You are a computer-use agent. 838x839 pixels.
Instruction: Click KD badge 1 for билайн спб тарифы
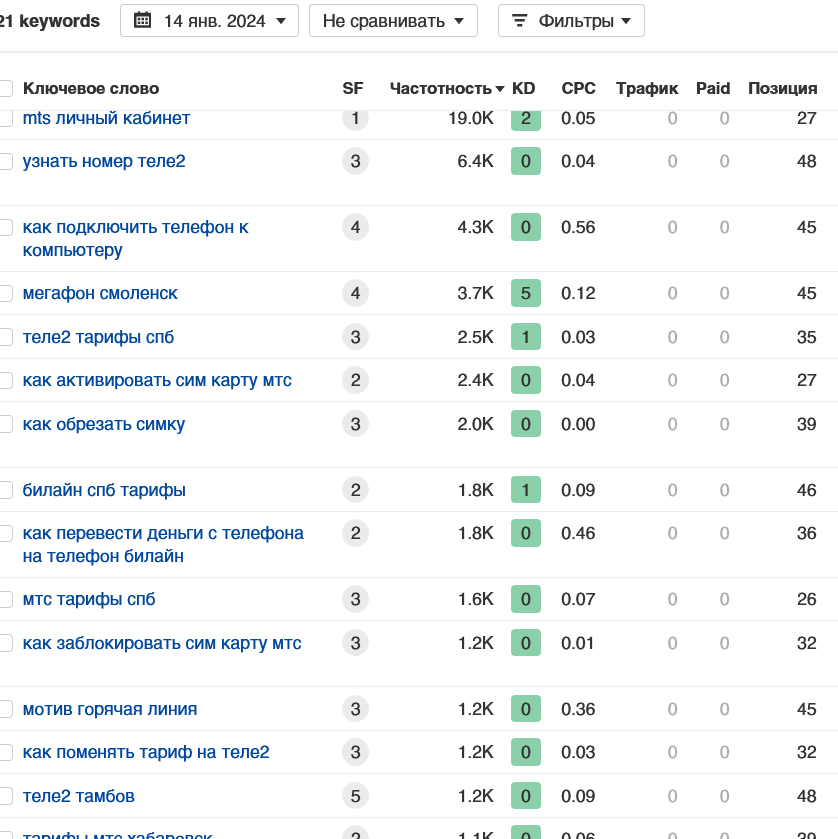[x=526, y=490]
